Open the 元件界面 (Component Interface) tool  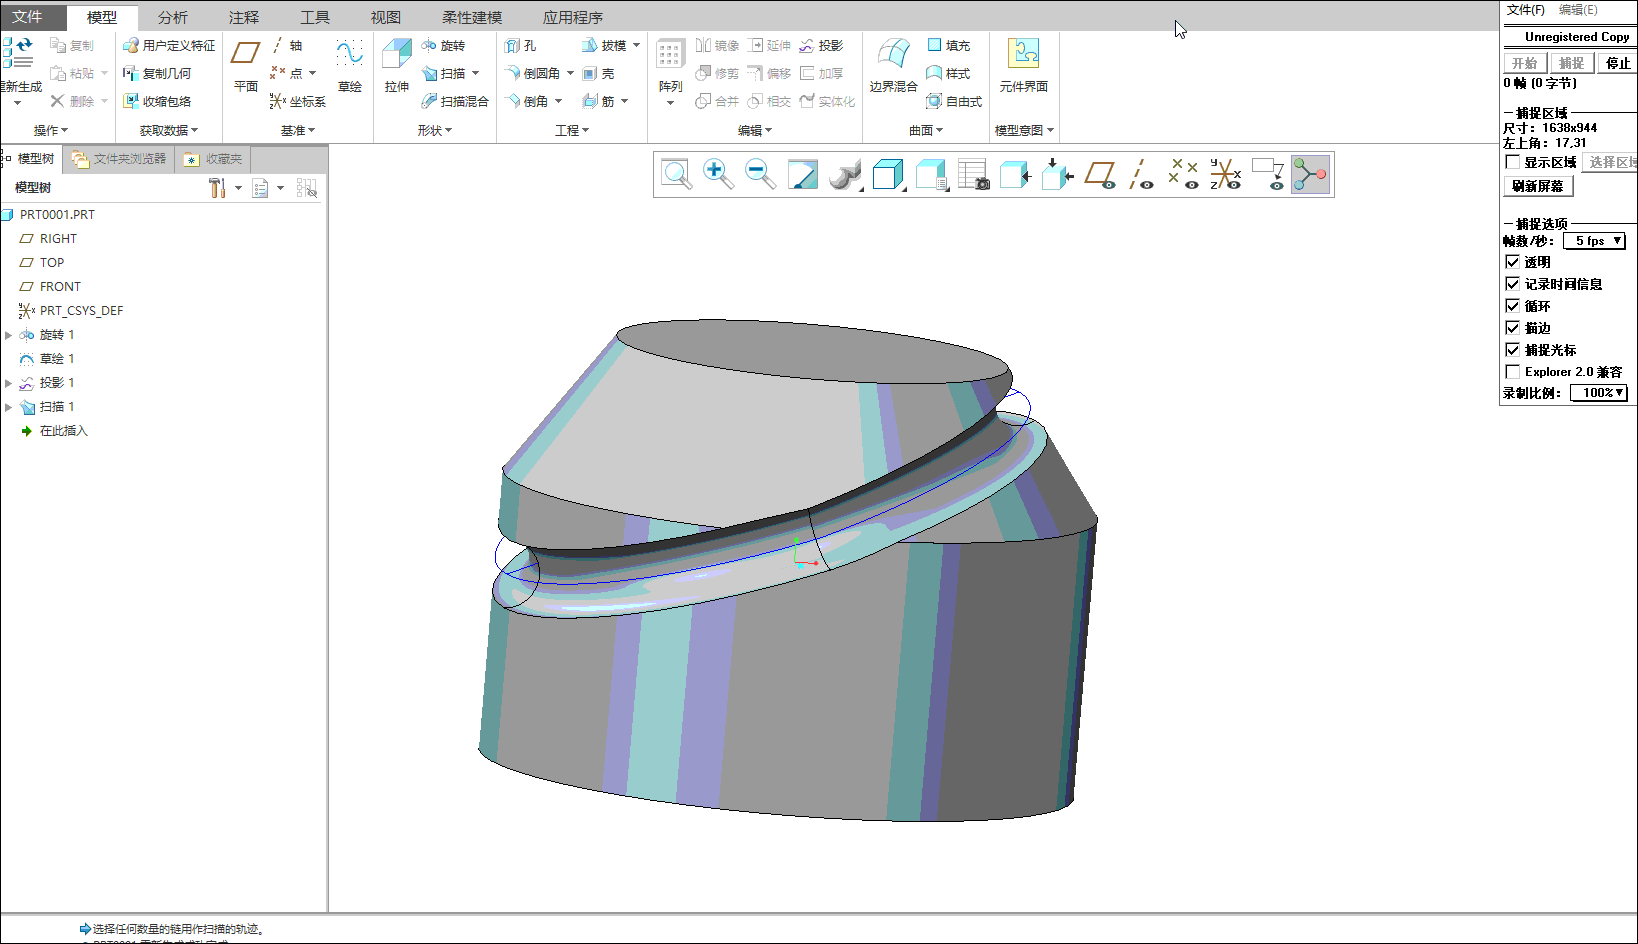point(1023,66)
